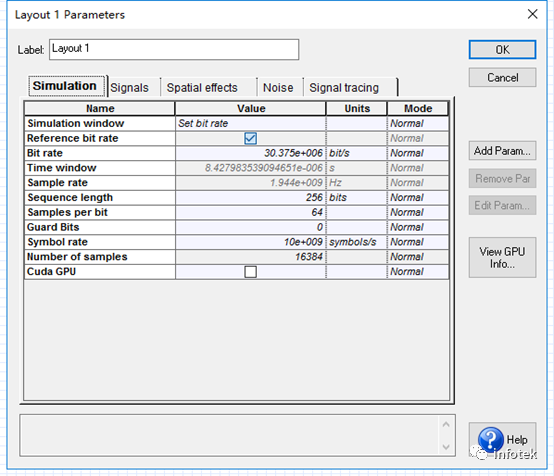
Task: Switch to the Noise tab
Action: click(x=278, y=87)
